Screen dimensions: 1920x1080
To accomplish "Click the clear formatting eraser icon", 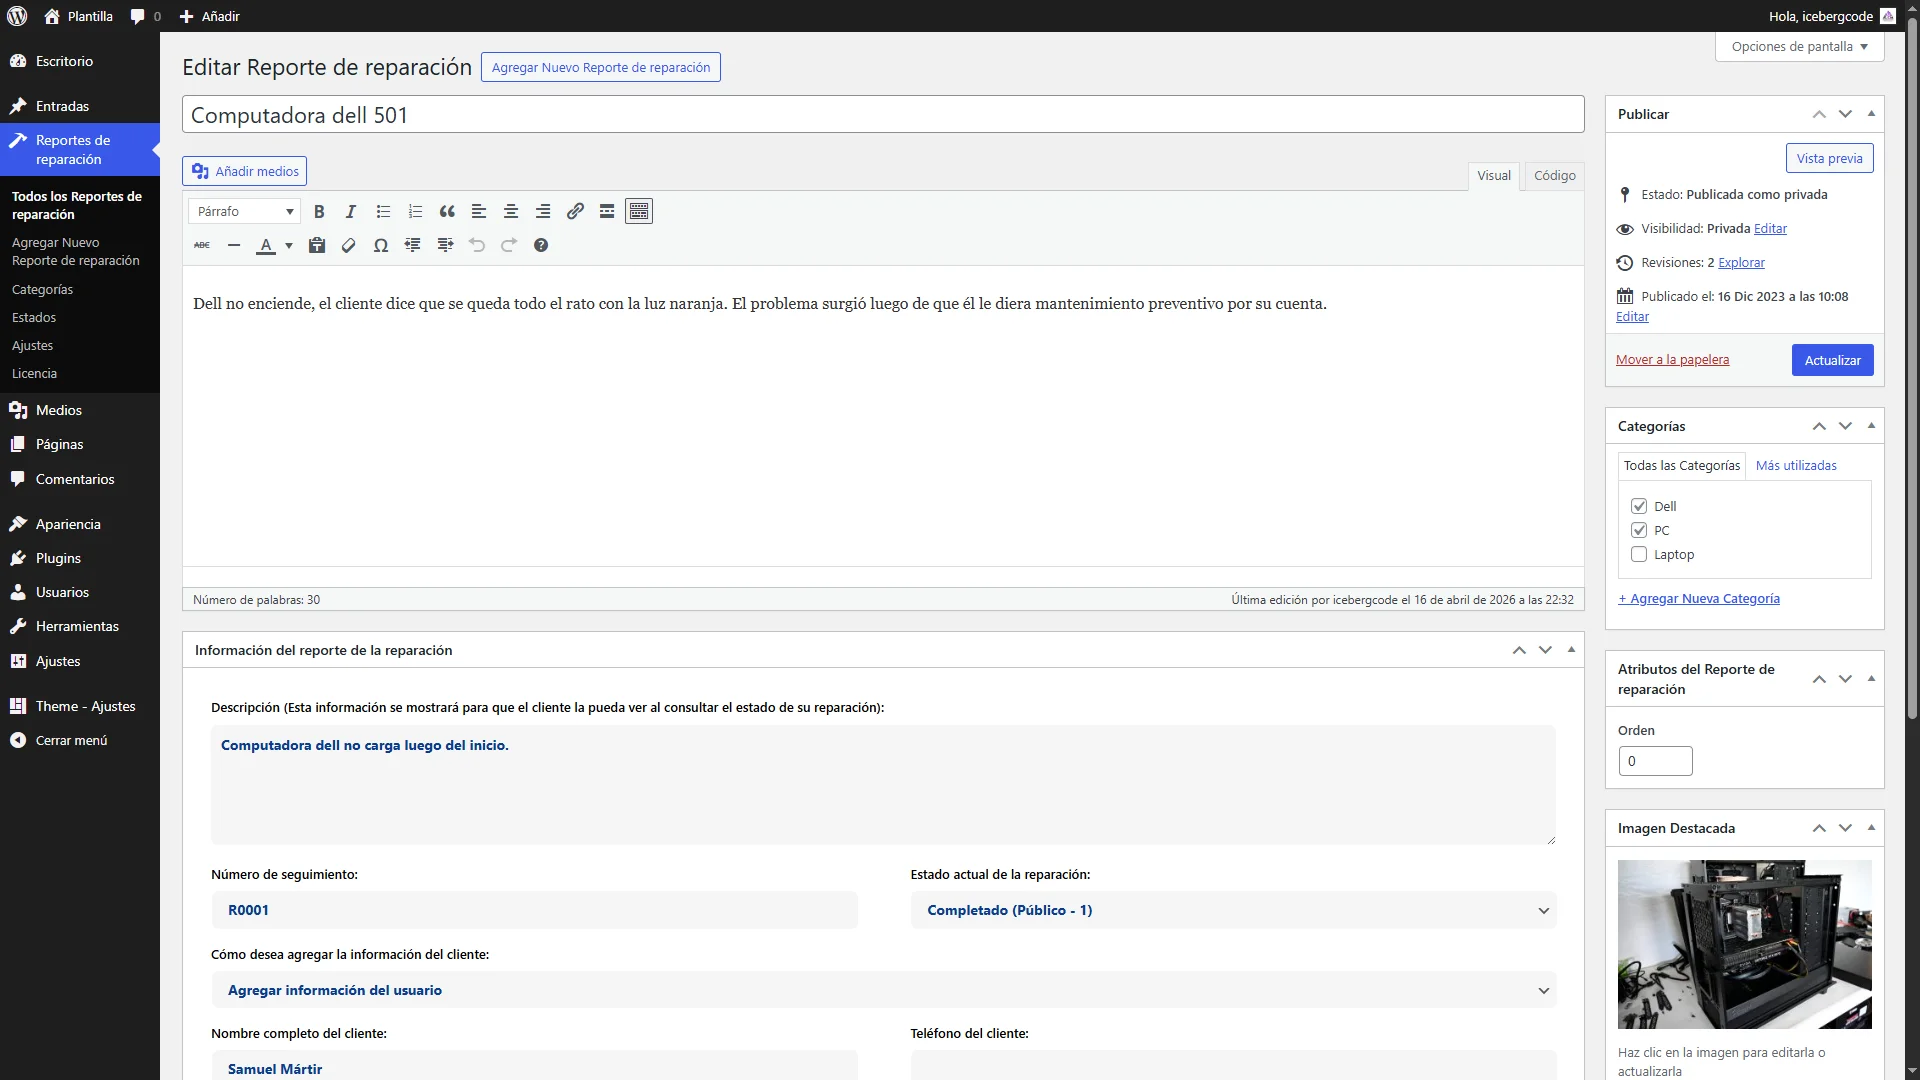I will pyautogui.click(x=349, y=245).
